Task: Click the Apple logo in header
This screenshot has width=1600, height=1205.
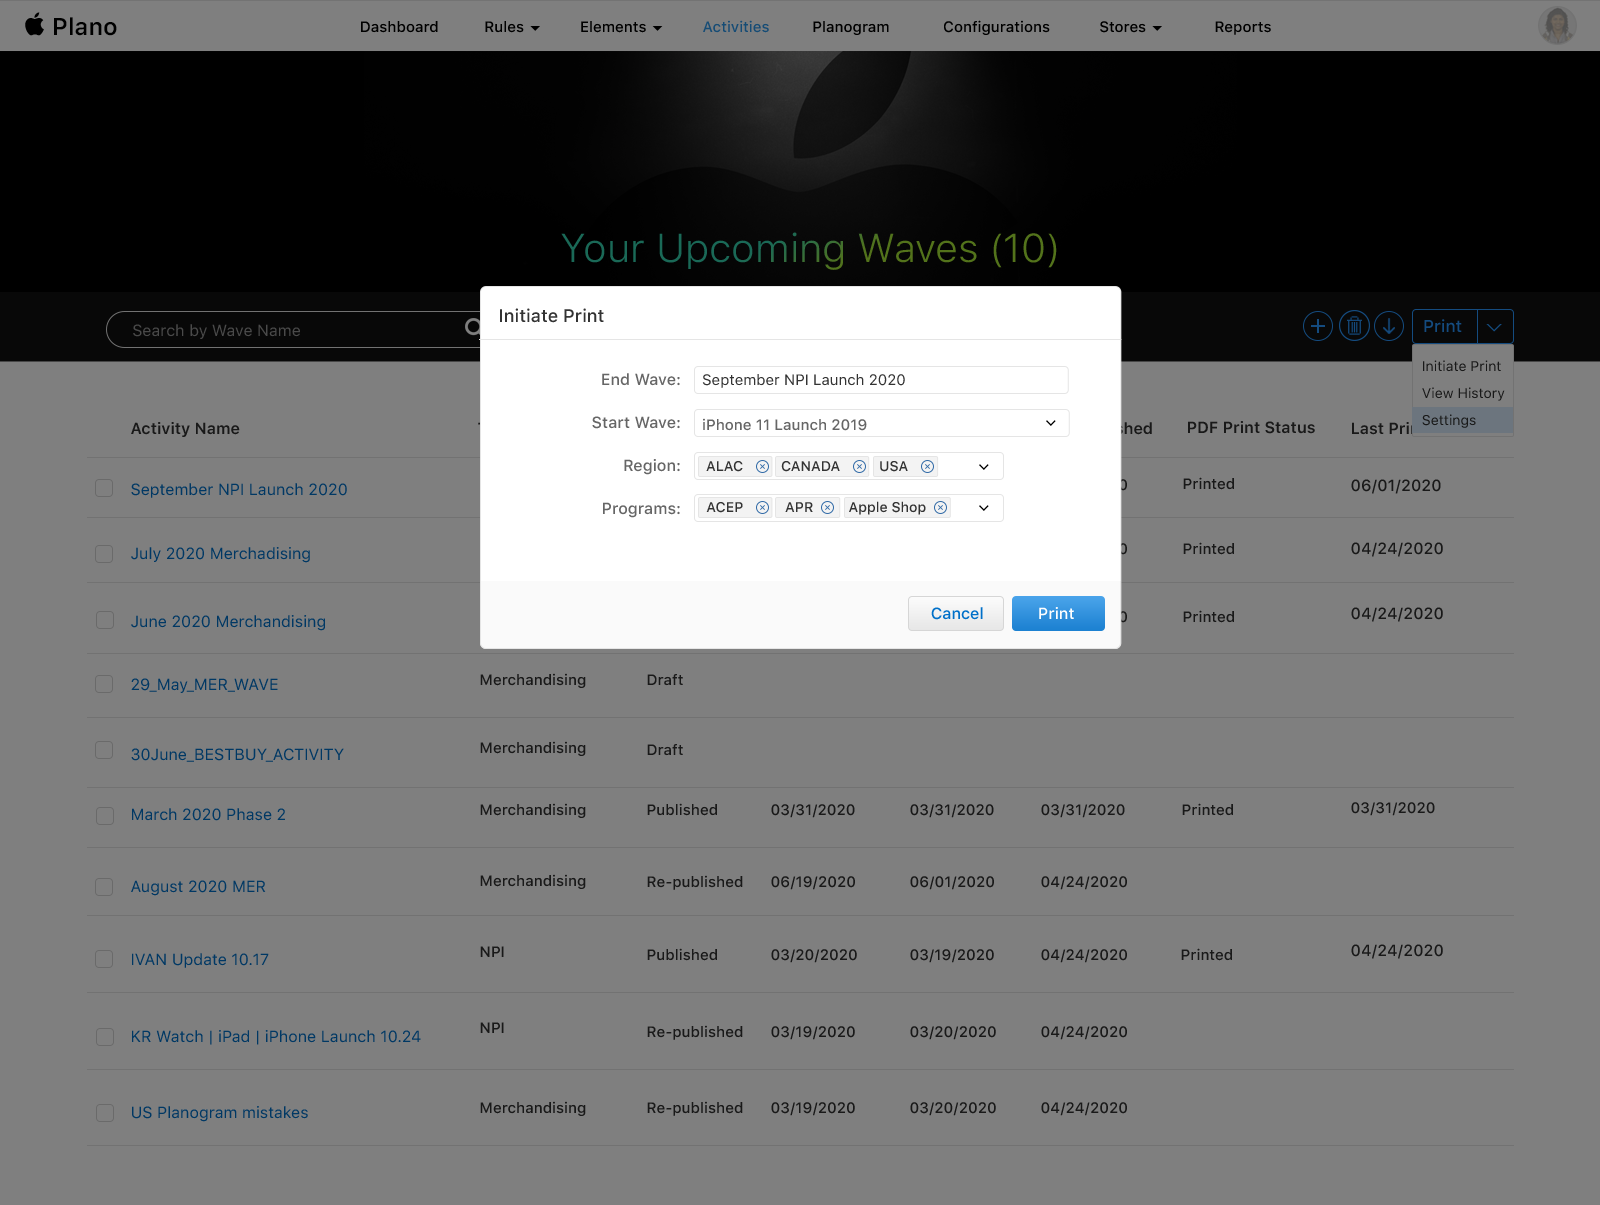Action: (35, 25)
